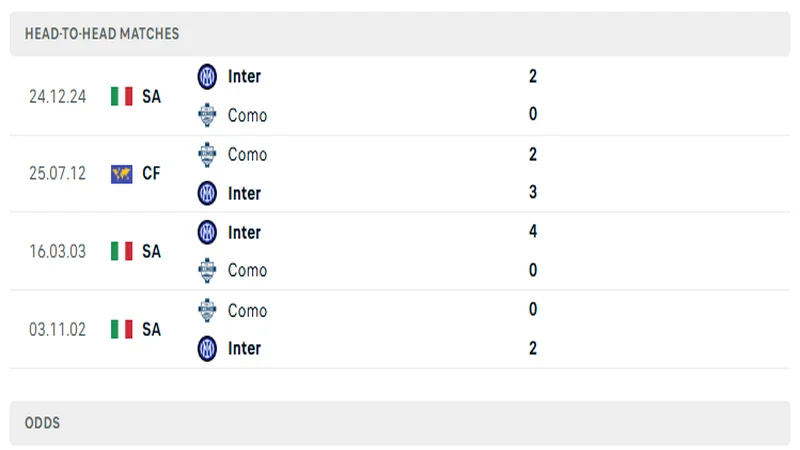Click Como crest in the 03.11.02 match
Screen dimensions: 800x450
click(x=207, y=310)
